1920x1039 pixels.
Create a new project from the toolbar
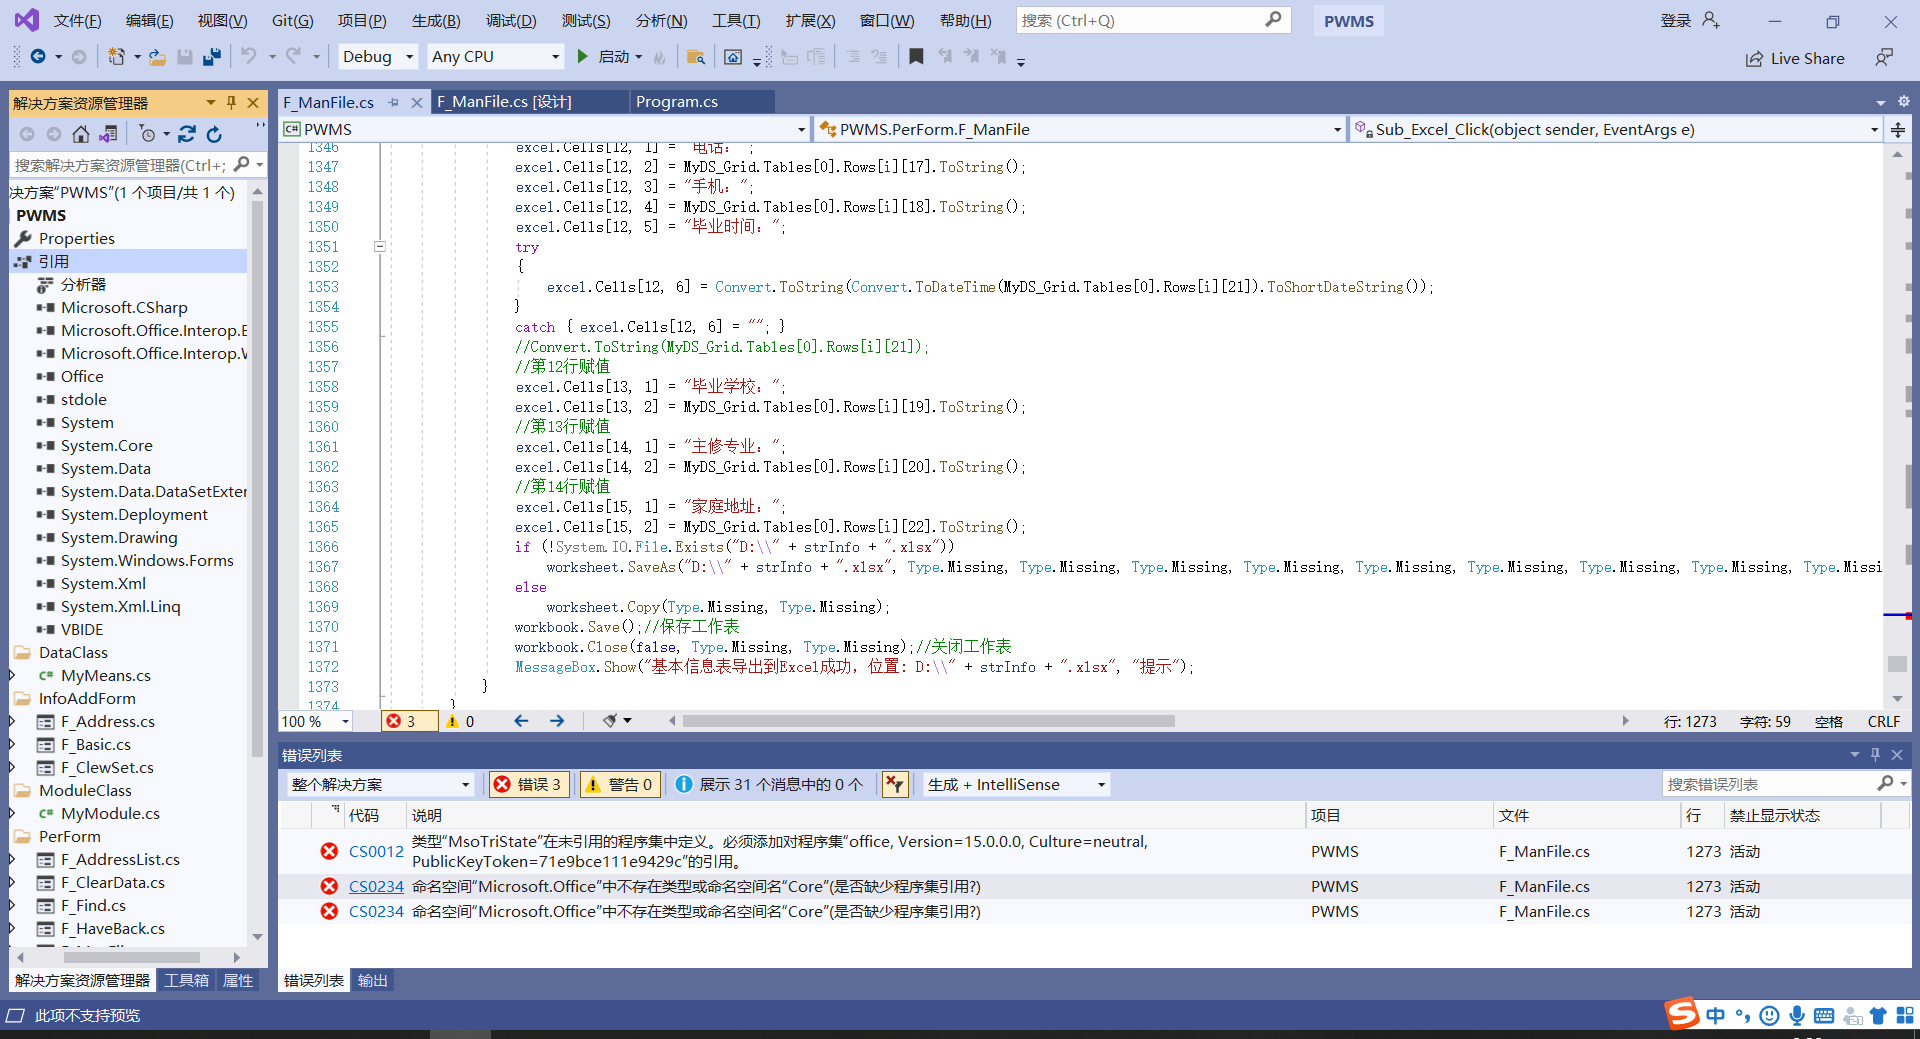[x=117, y=57]
